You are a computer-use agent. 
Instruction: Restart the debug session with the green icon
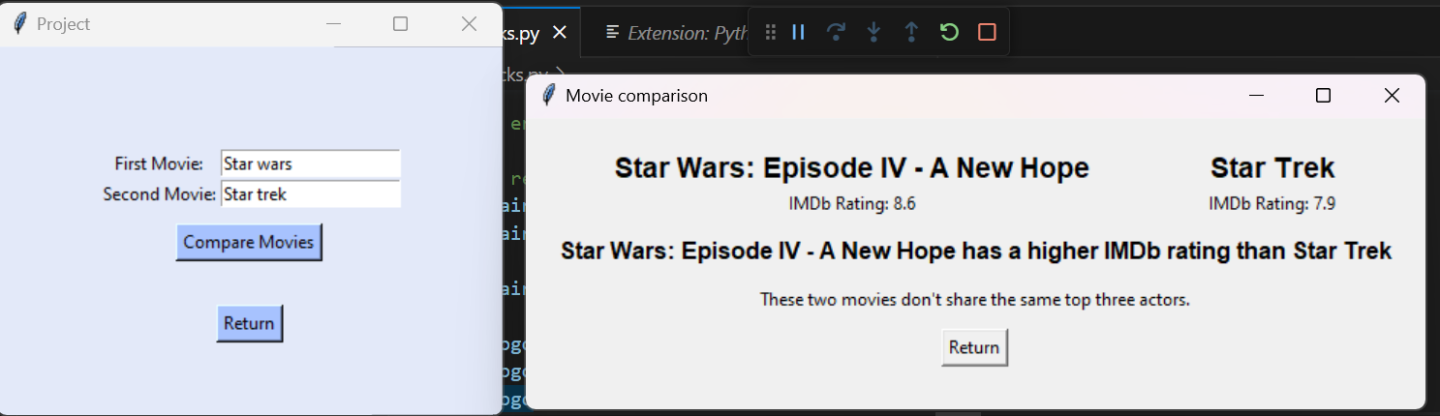(x=949, y=32)
